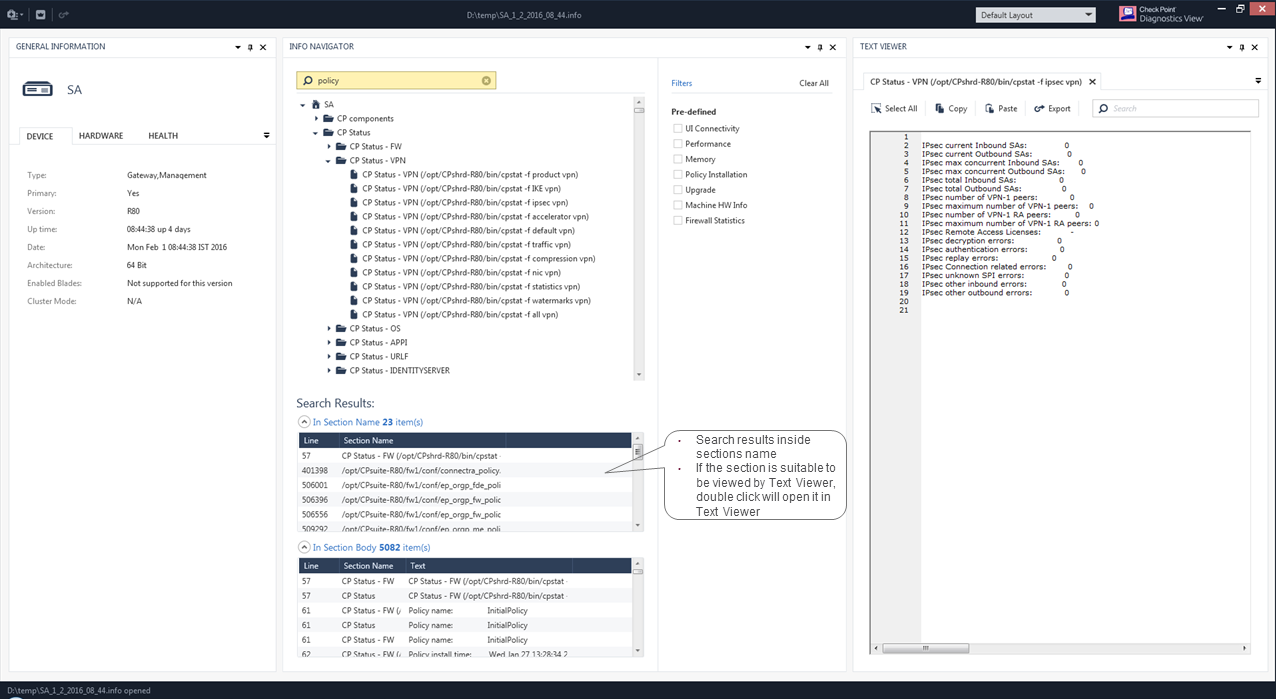The image size is (1276, 699).
Task: Click the Clear All filters button
Action: pyautogui.click(x=814, y=83)
